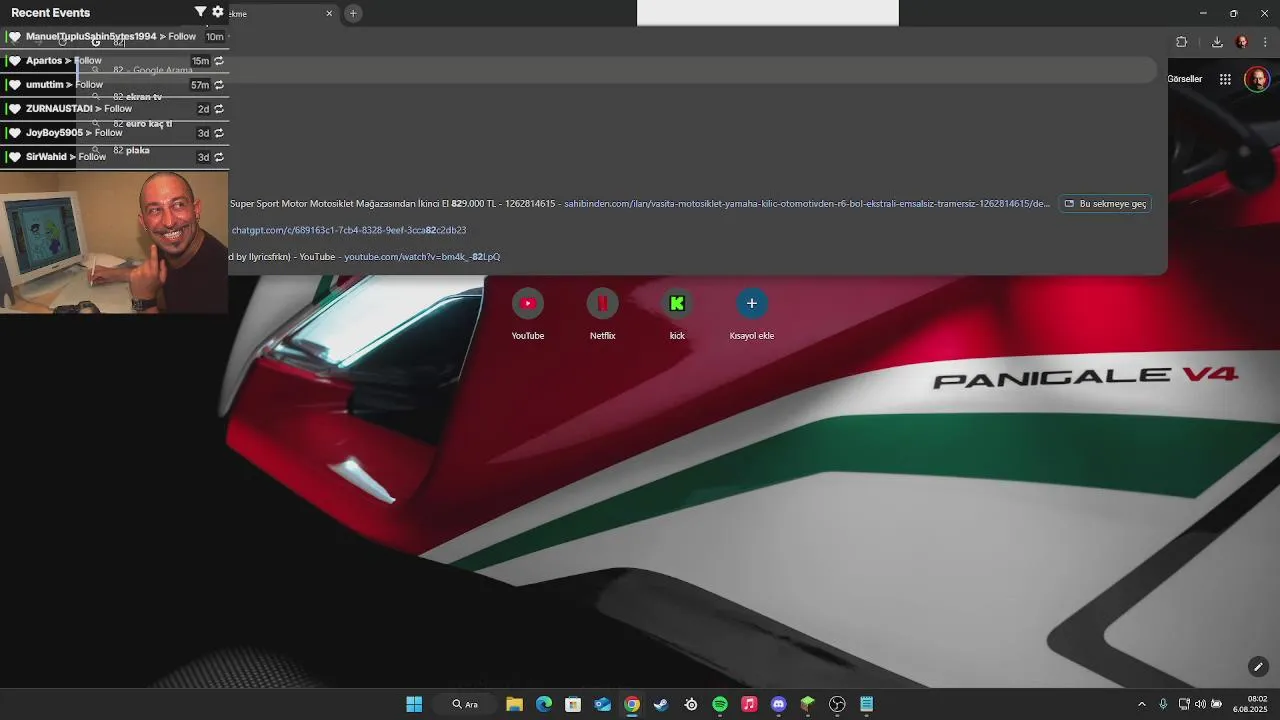
Task: Open Outlook from the taskbar
Action: tap(603, 704)
